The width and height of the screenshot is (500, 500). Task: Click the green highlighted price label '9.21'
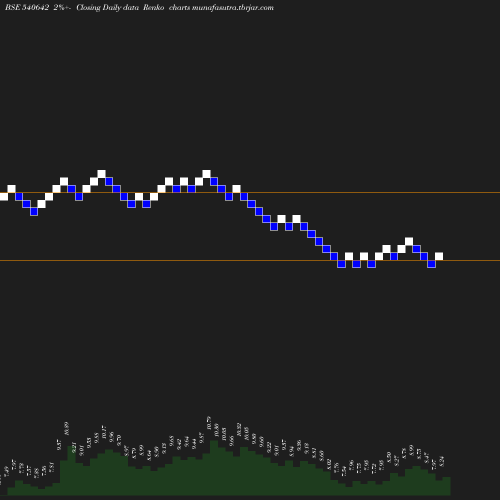[74, 447]
